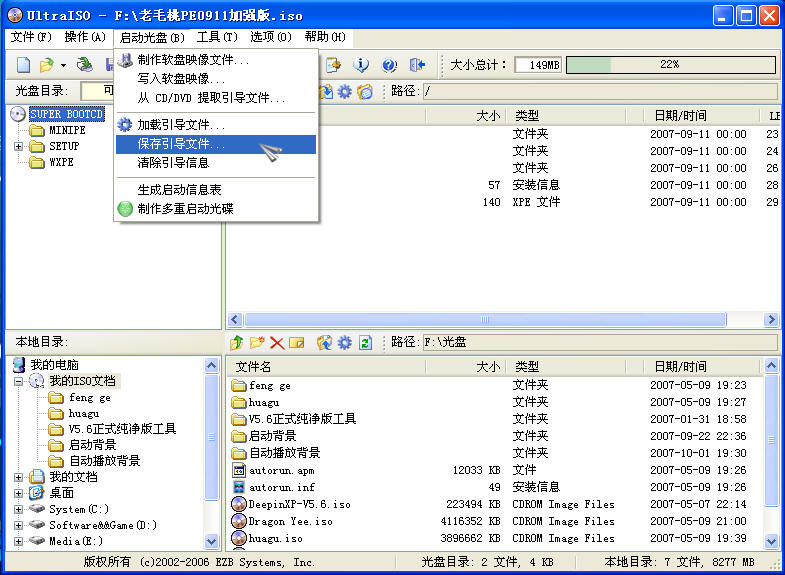
Task: Click the exit door icon in toolbar
Action: click(x=417, y=65)
